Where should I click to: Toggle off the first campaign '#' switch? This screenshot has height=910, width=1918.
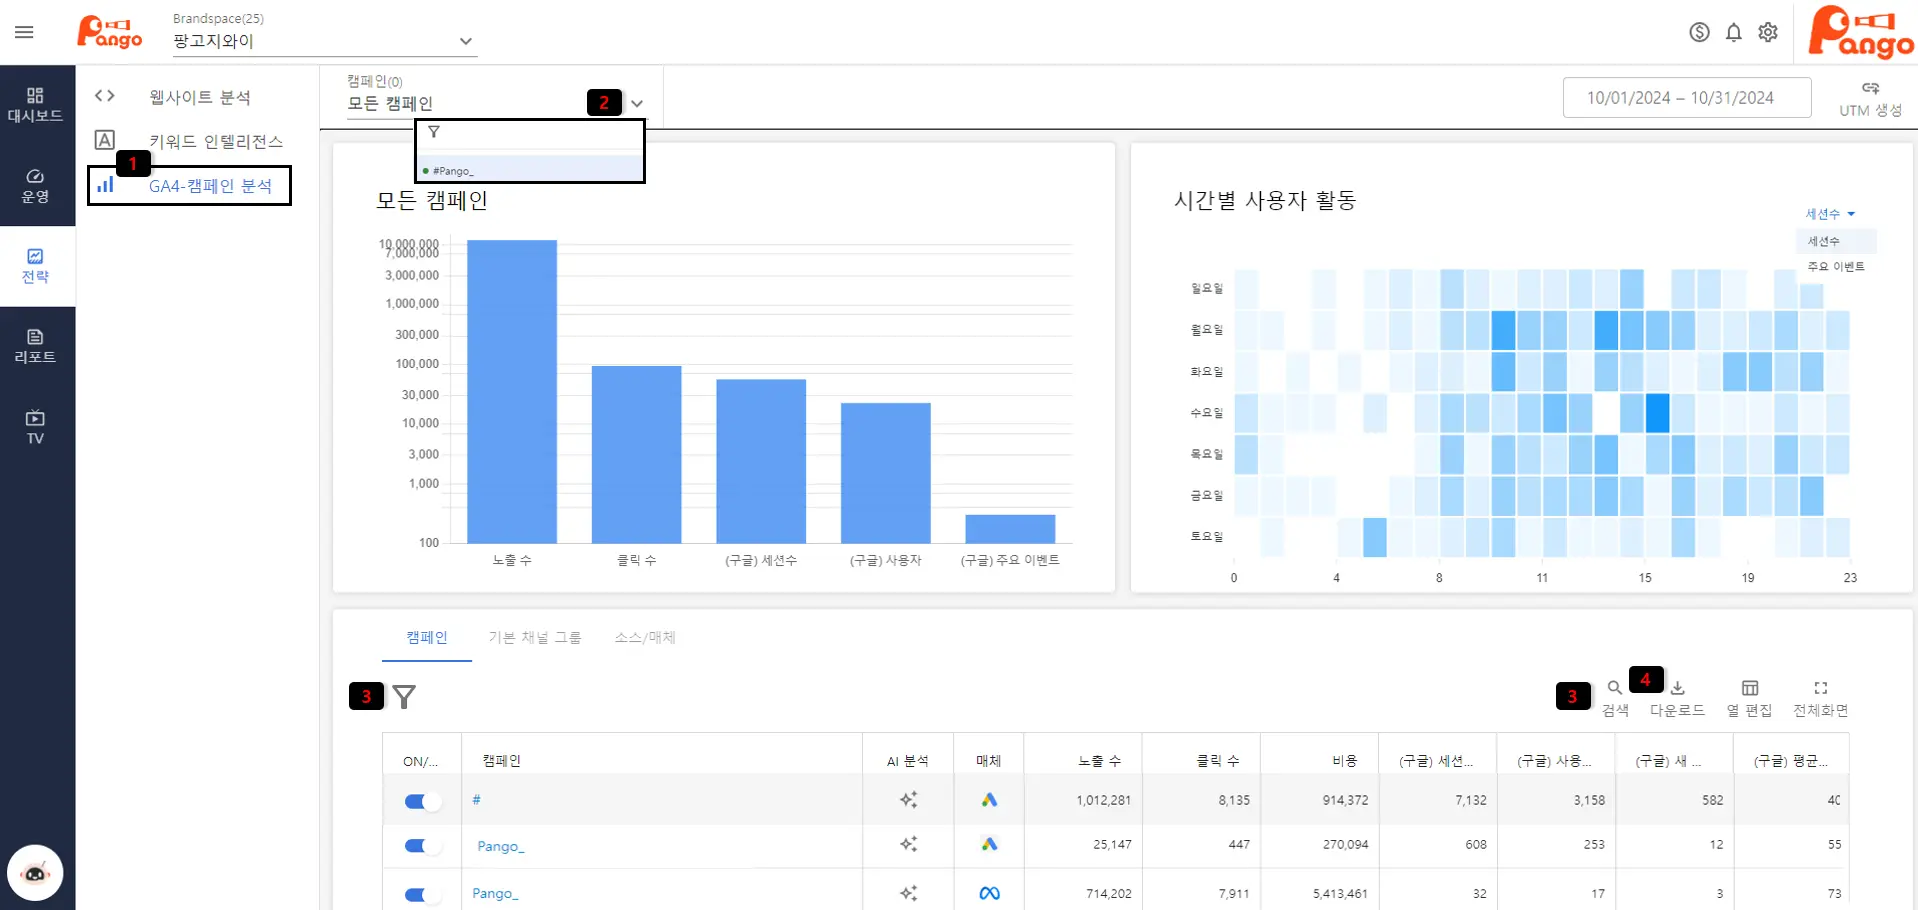(x=421, y=801)
